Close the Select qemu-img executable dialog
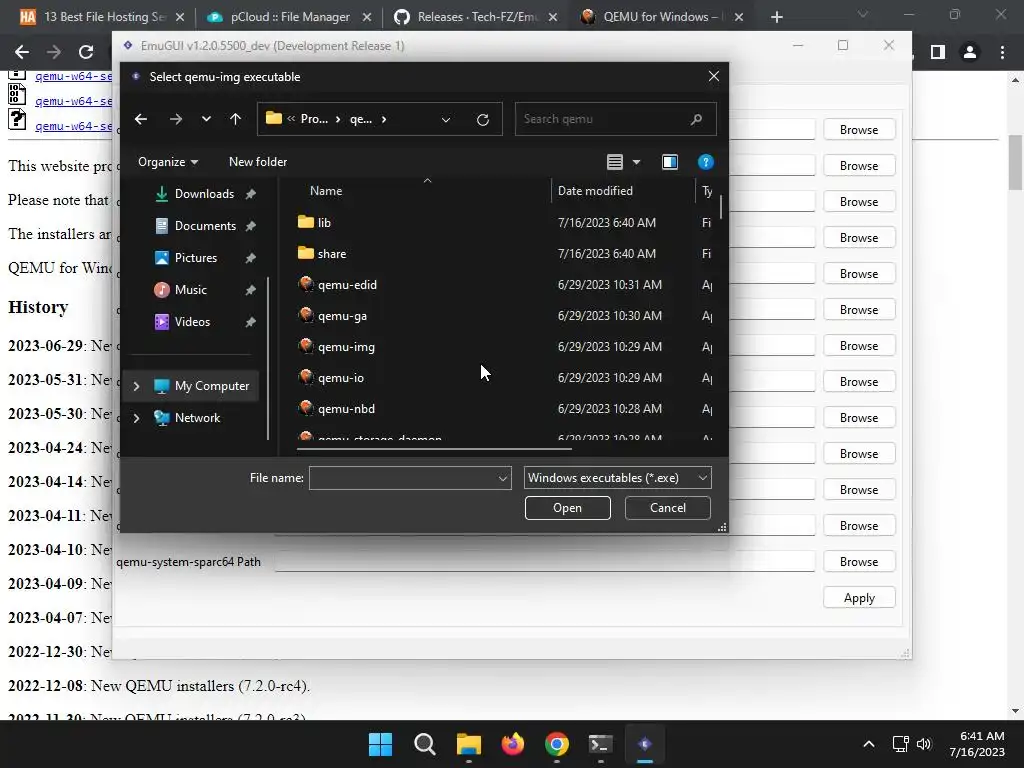This screenshot has width=1024, height=768. pos(714,76)
